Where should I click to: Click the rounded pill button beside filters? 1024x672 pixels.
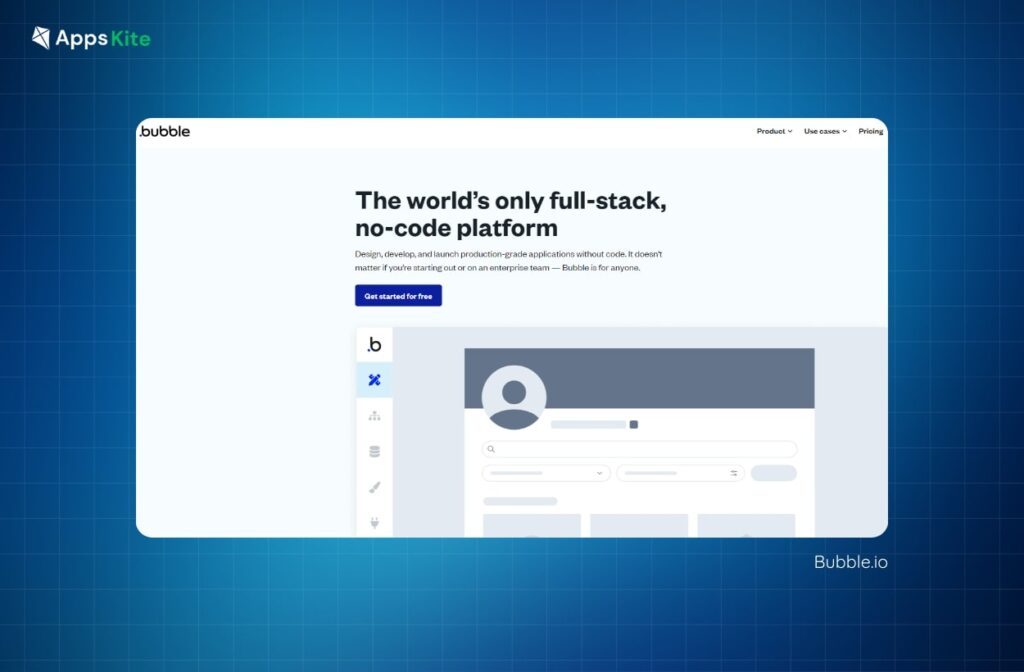pos(773,473)
